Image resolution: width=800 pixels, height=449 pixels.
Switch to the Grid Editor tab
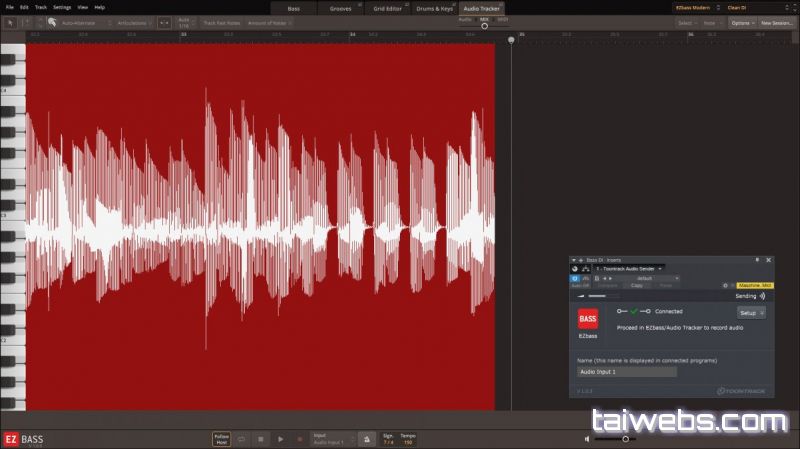click(388, 7)
